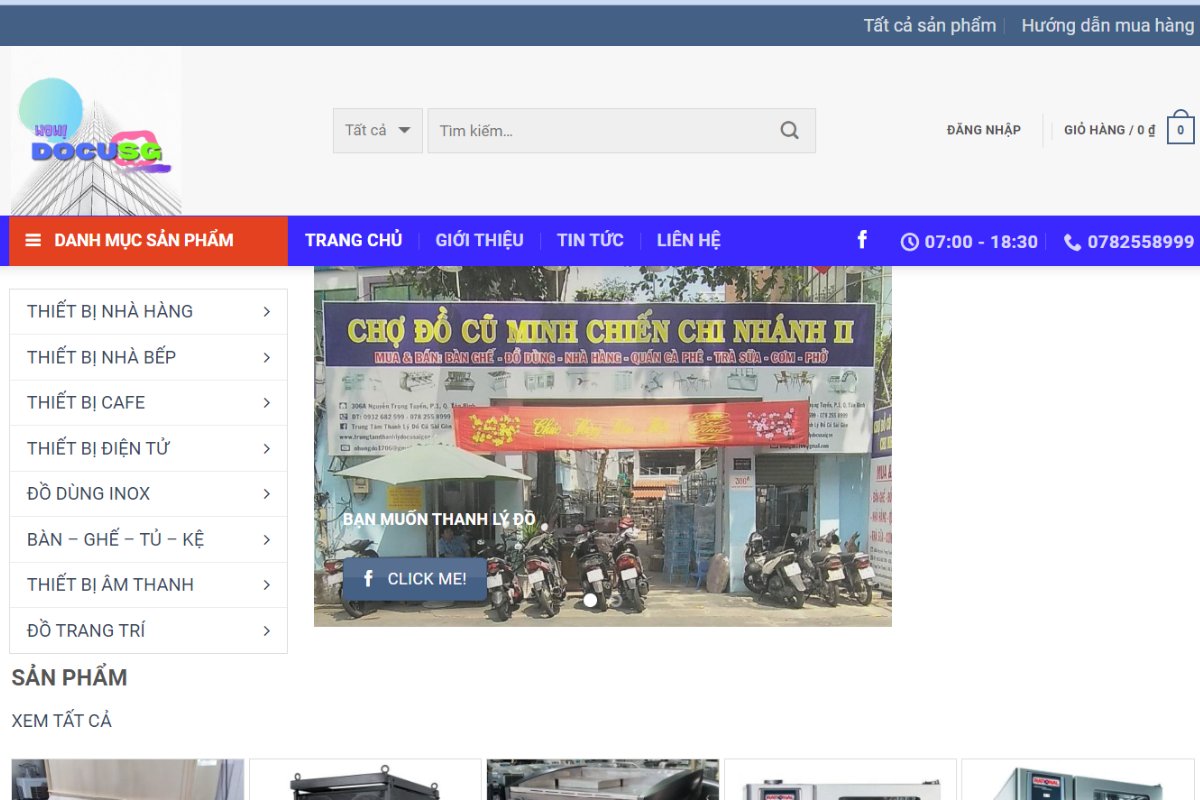Image resolution: width=1200 pixels, height=800 pixels.
Task: Click phone number 0782558999
Action: 1140,242
